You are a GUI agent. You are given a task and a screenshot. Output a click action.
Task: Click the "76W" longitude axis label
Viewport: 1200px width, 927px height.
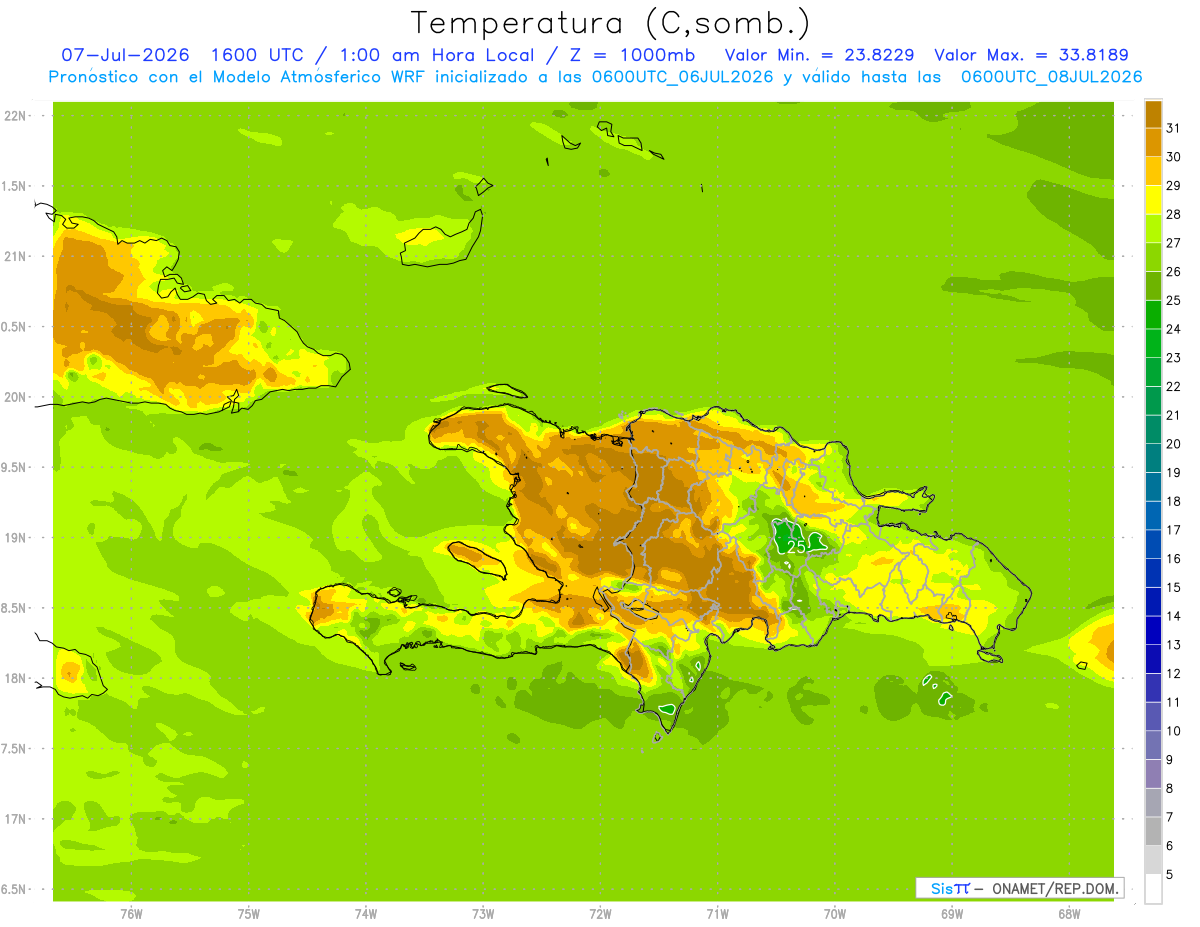(x=131, y=914)
